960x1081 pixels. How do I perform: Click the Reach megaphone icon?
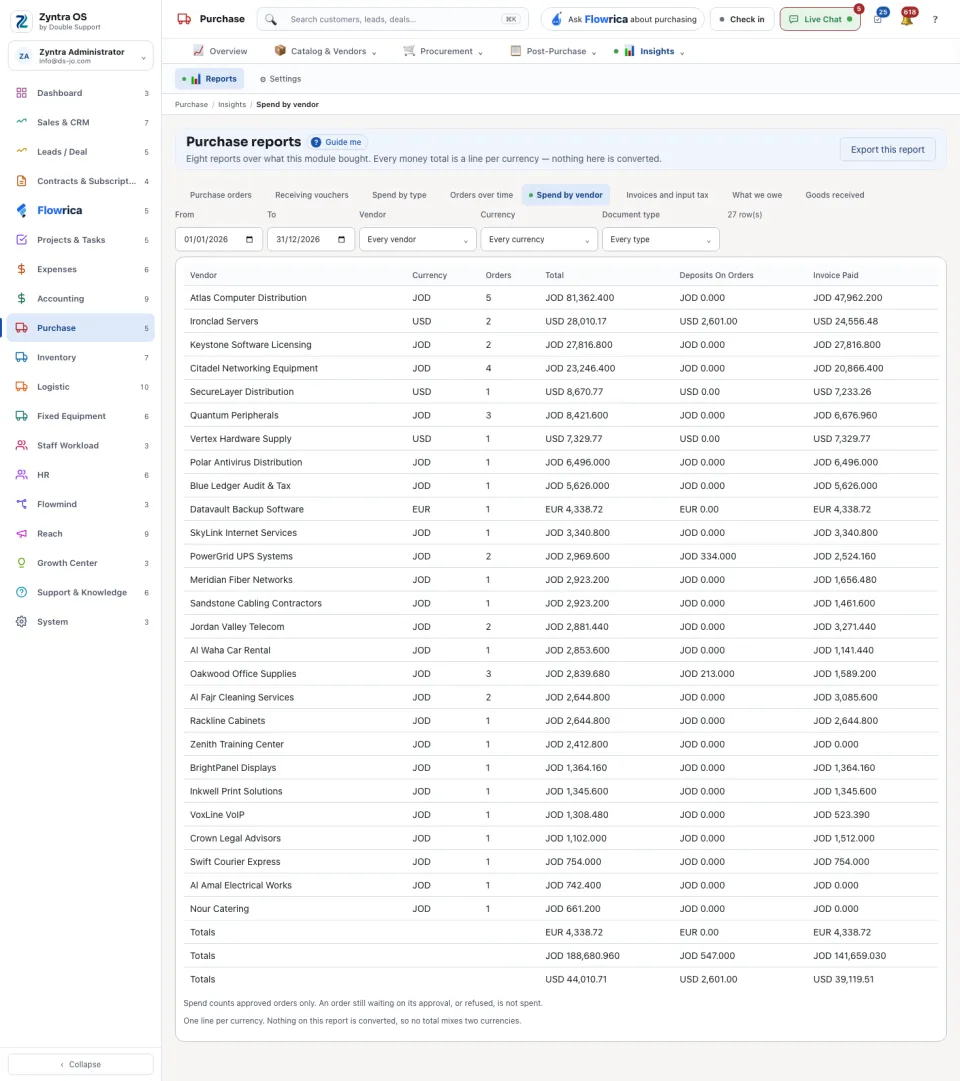(21, 534)
